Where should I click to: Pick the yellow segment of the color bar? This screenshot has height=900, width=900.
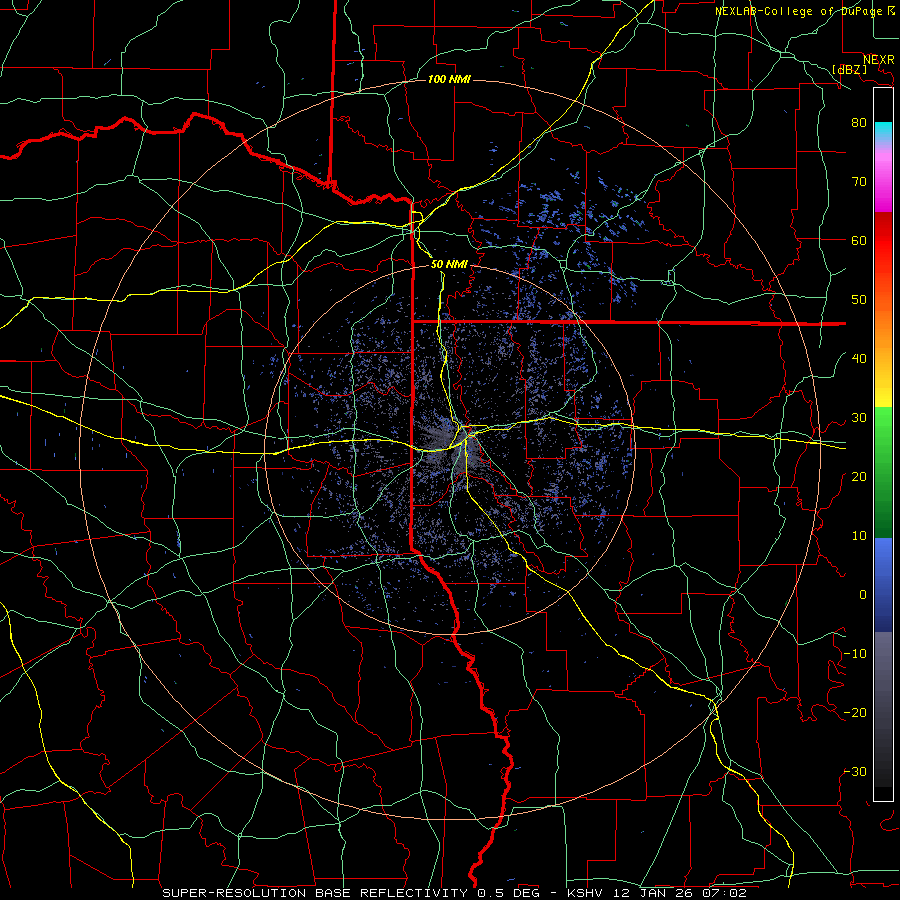pos(883,387)
